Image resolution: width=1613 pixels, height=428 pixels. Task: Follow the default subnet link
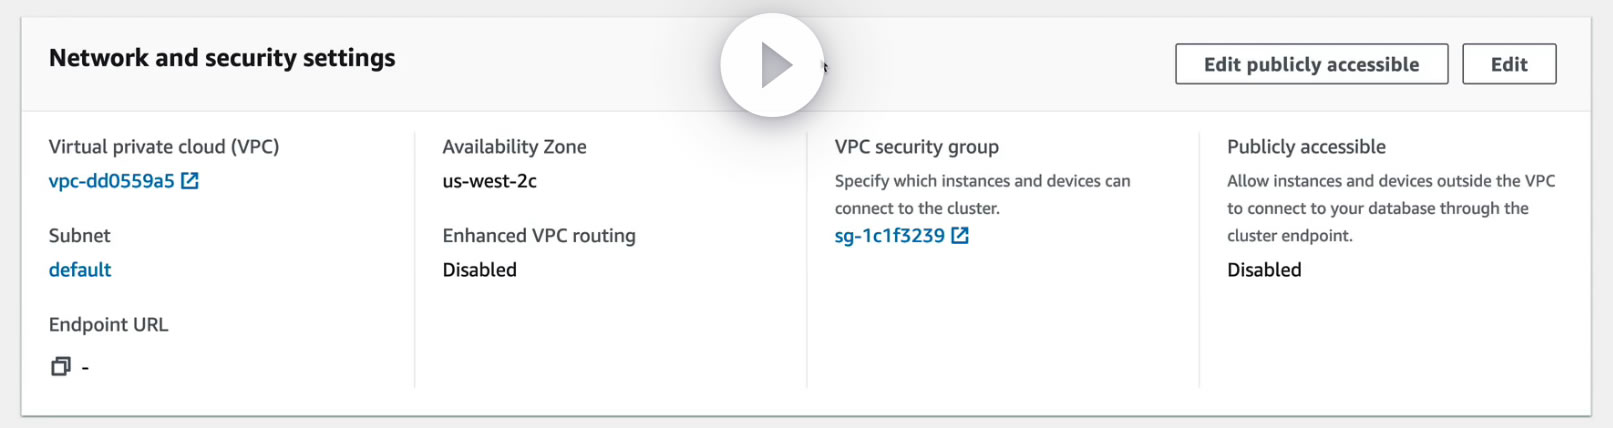point(80,270)
